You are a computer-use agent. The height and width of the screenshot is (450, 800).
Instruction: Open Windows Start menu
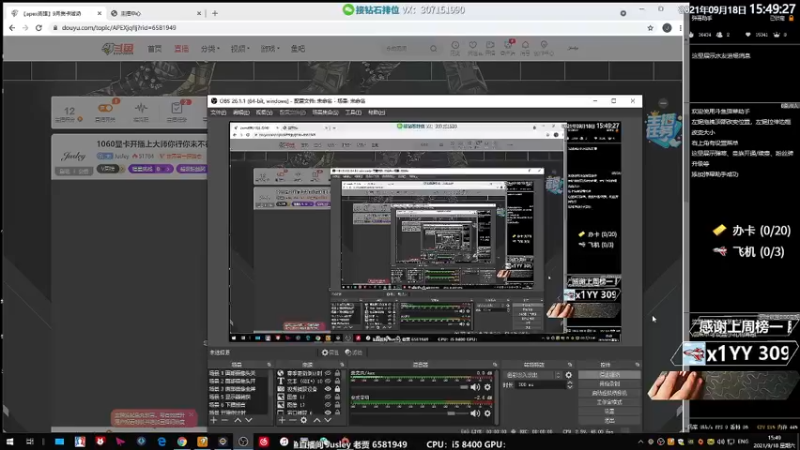coord(10,442)
